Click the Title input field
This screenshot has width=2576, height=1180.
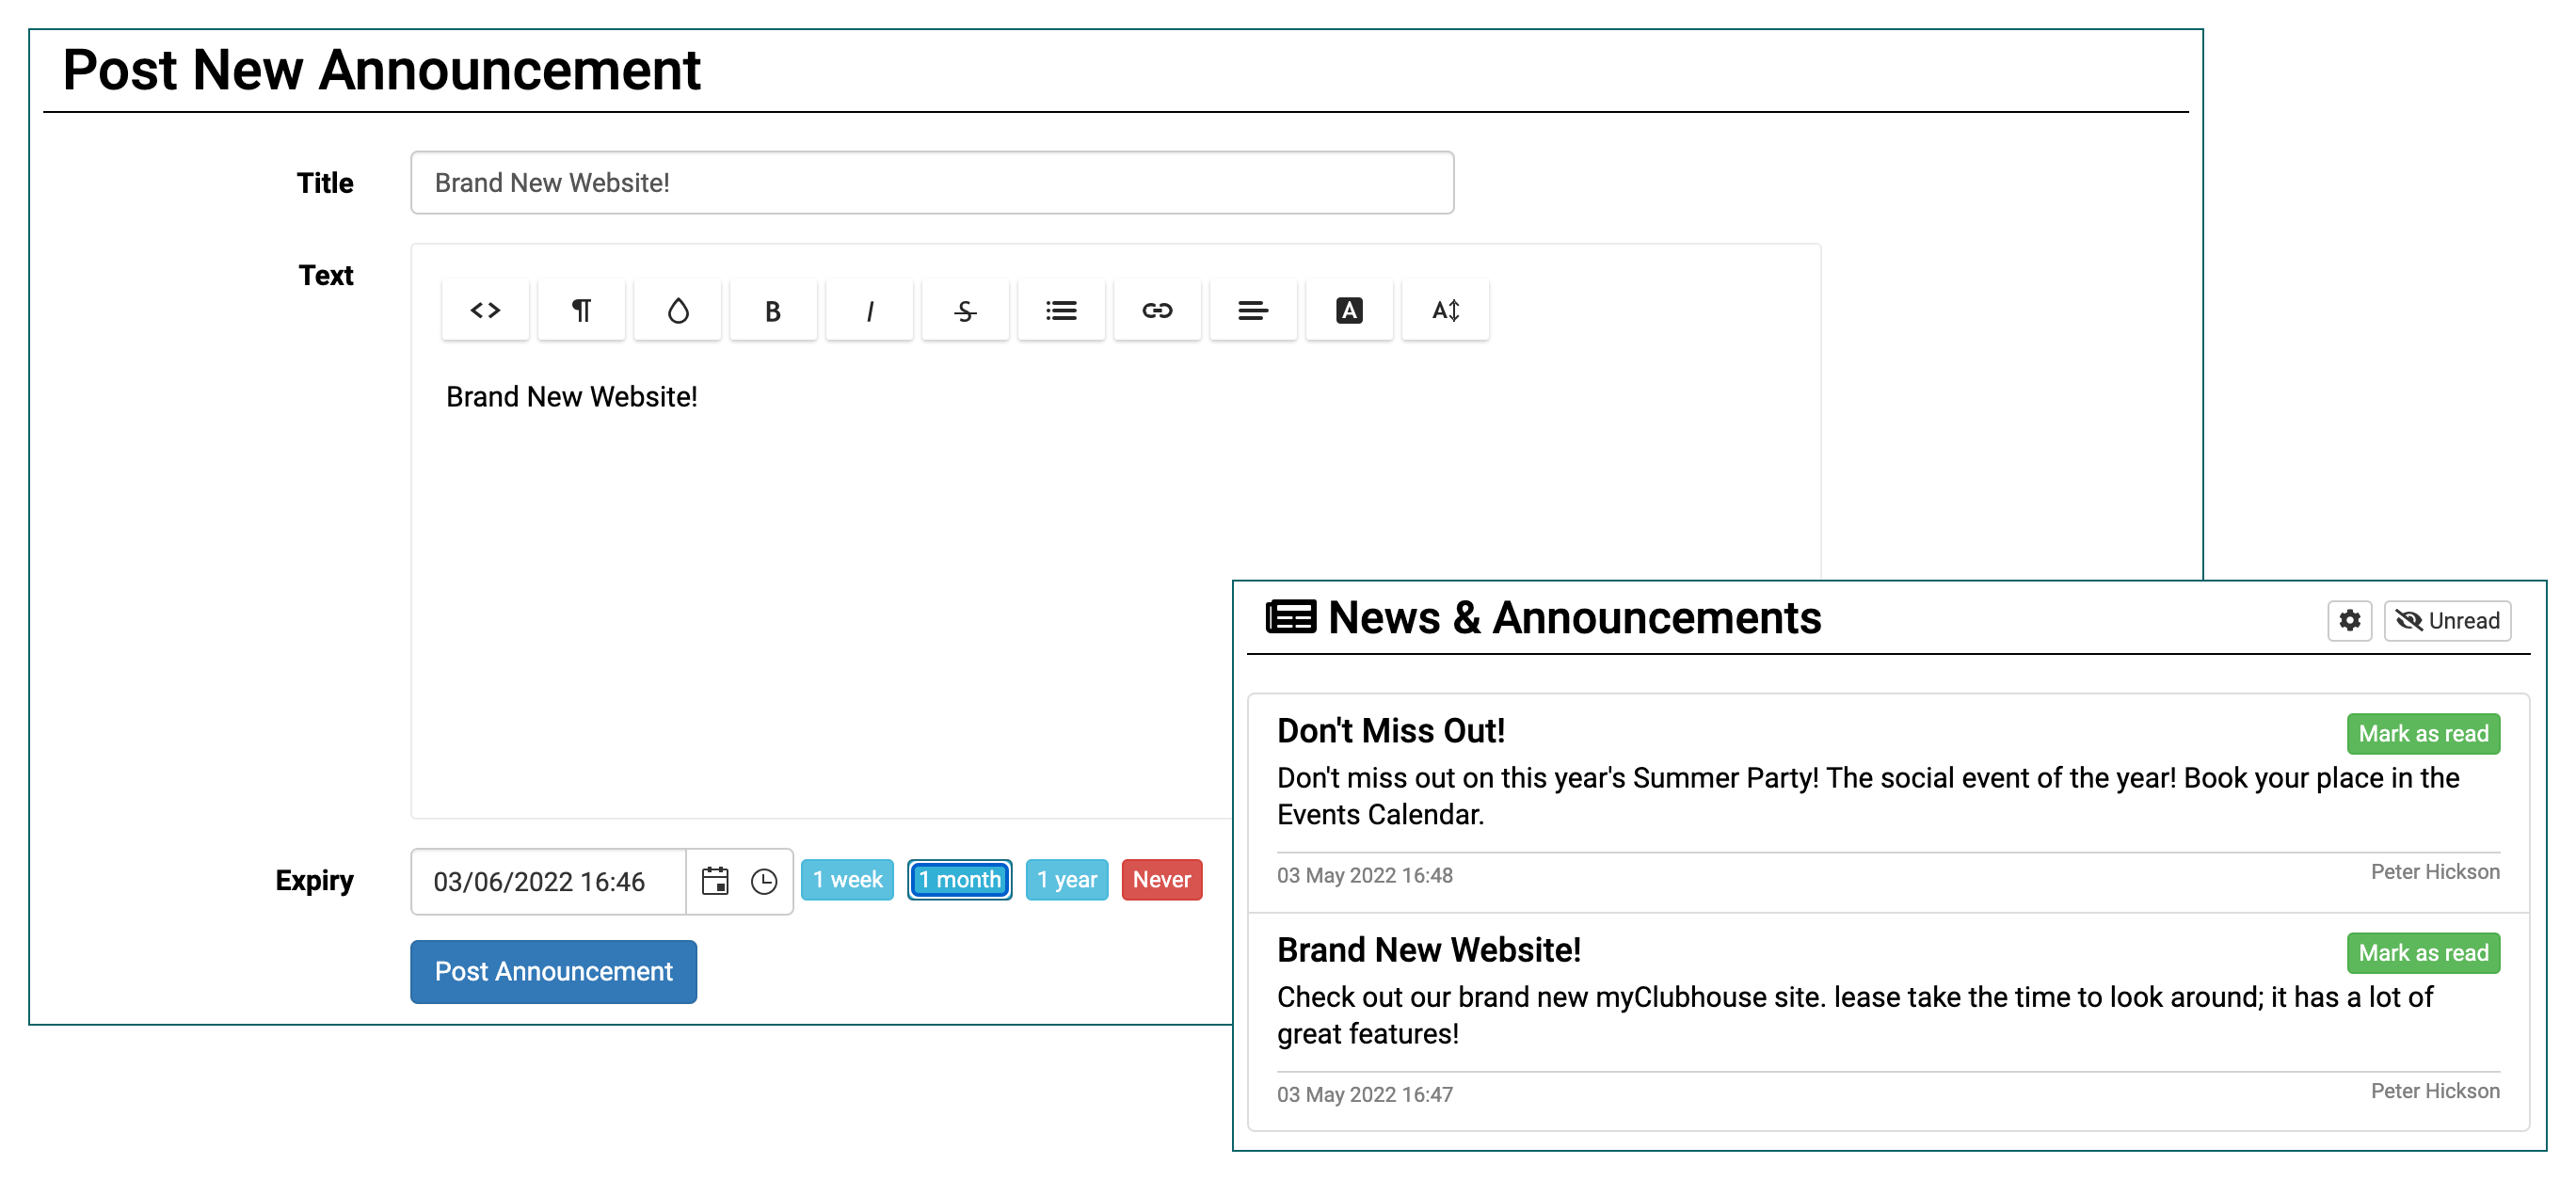tap(931, 183)
